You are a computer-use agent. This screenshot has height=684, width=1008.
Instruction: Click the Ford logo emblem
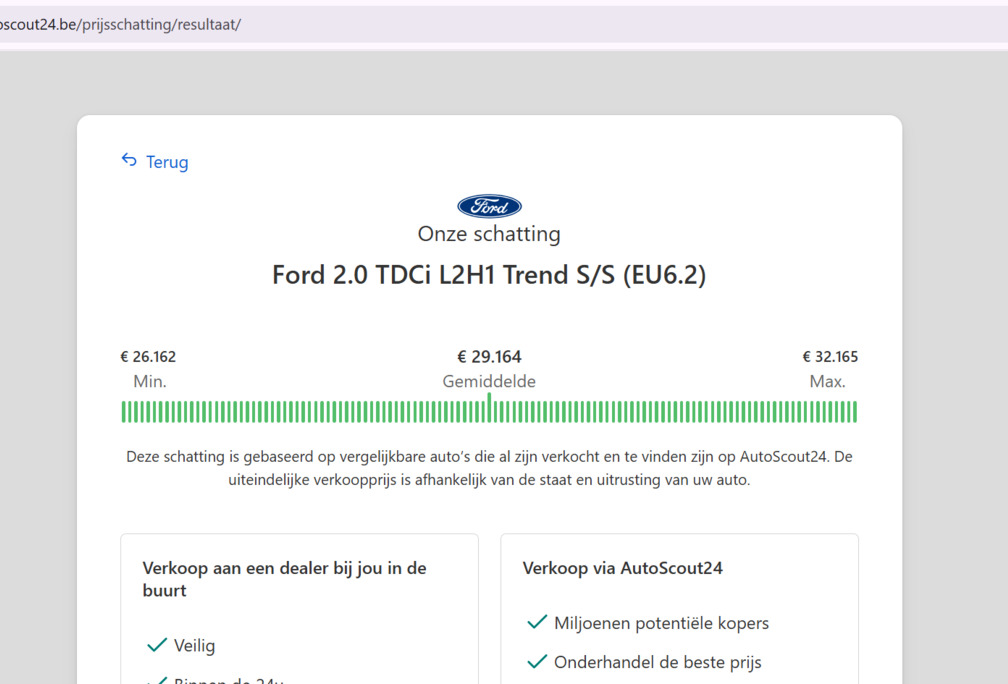489,206
